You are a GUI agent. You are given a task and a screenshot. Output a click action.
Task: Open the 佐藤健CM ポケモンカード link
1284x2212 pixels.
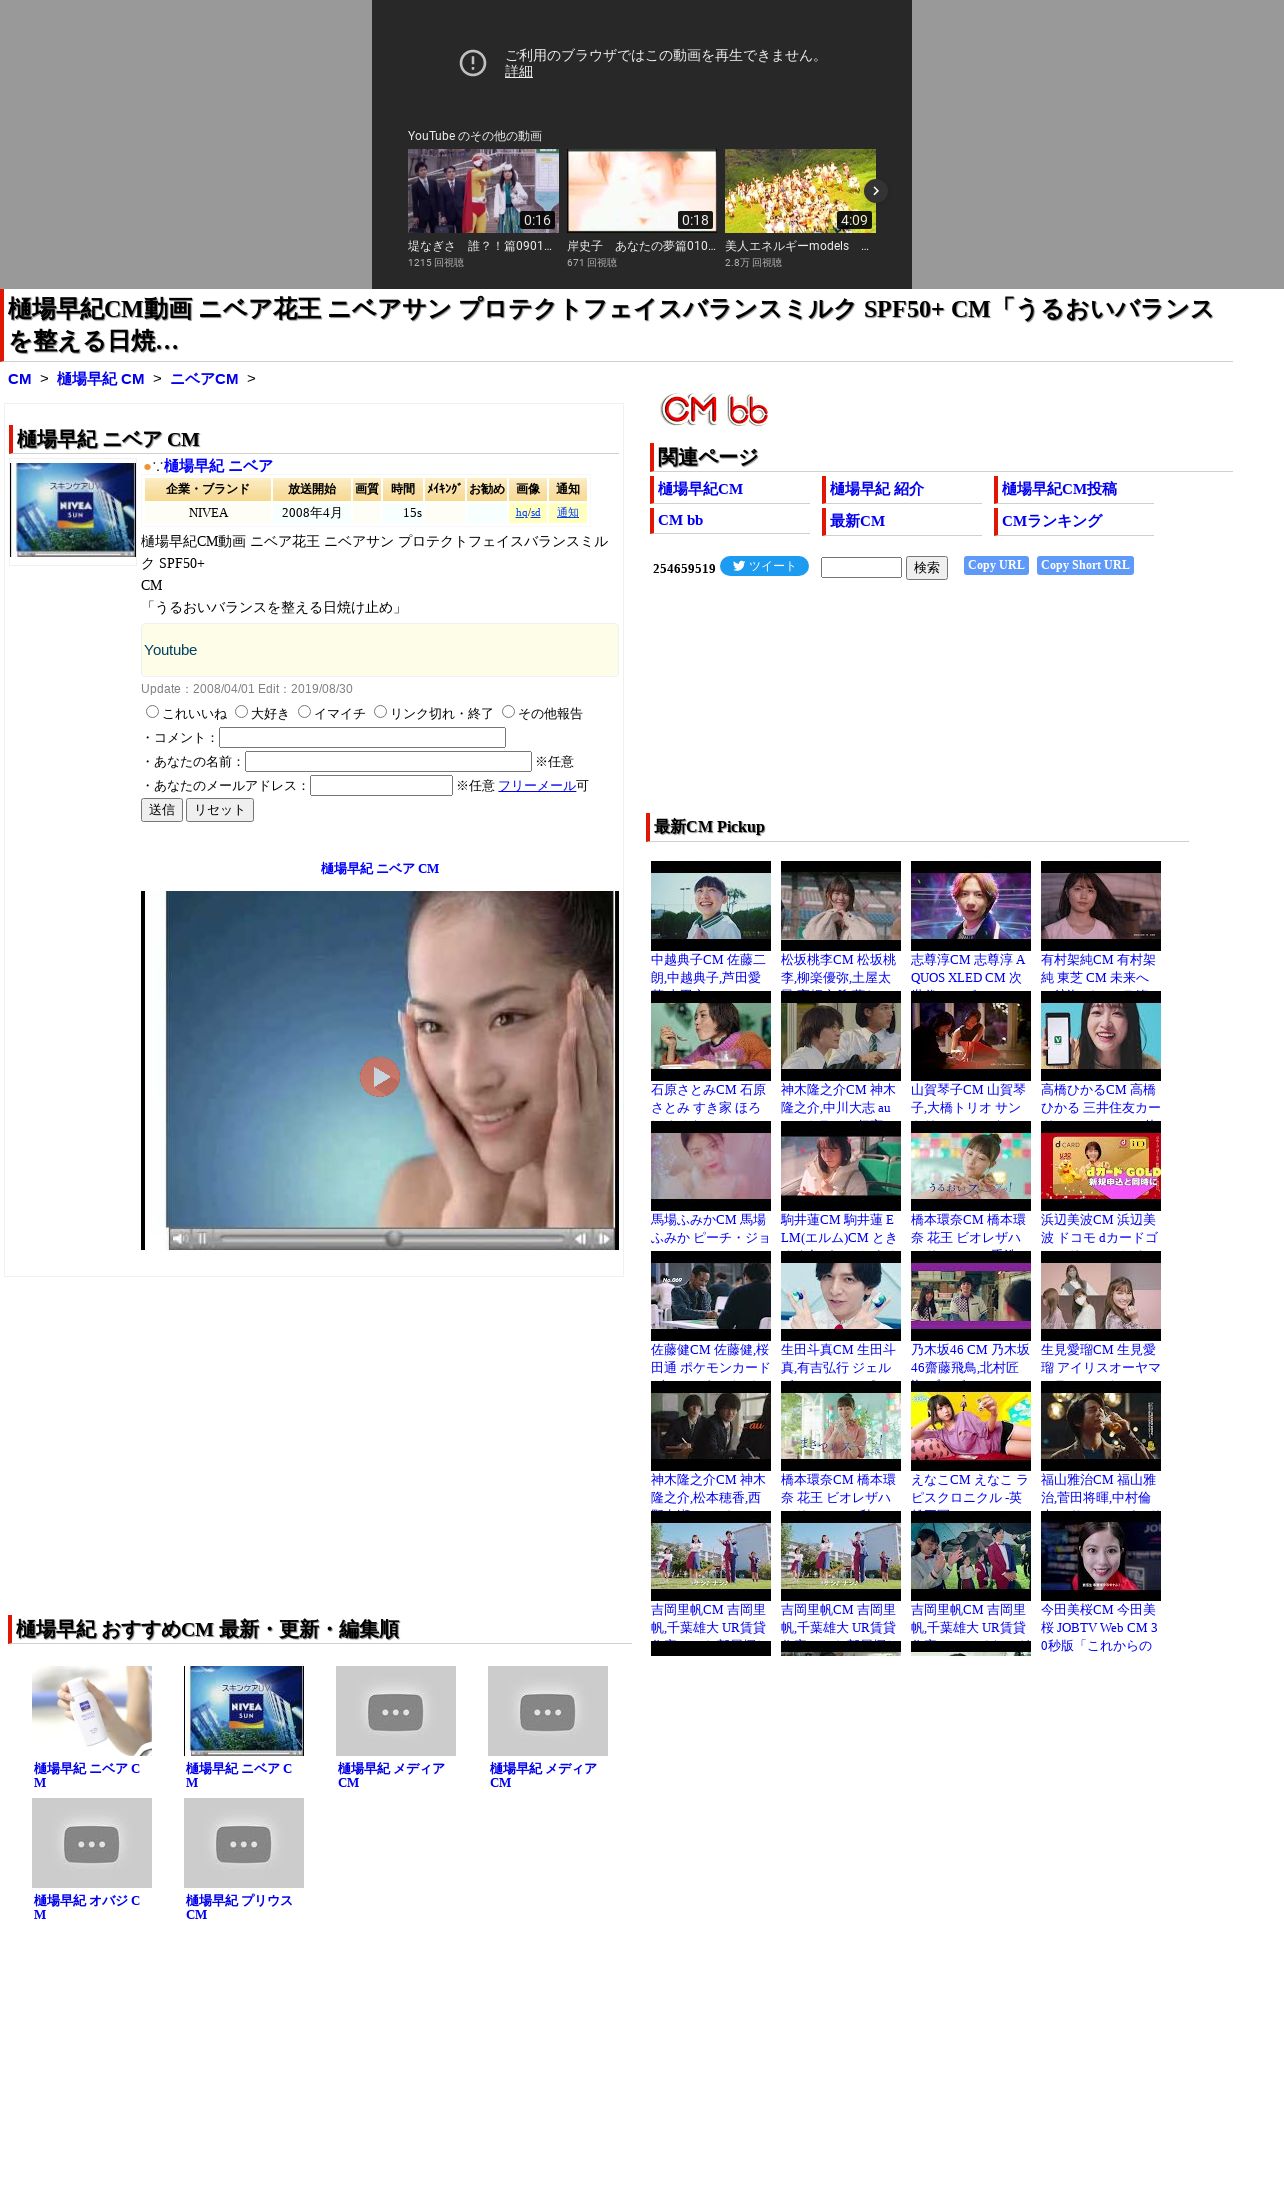[x=711, y=1359]
